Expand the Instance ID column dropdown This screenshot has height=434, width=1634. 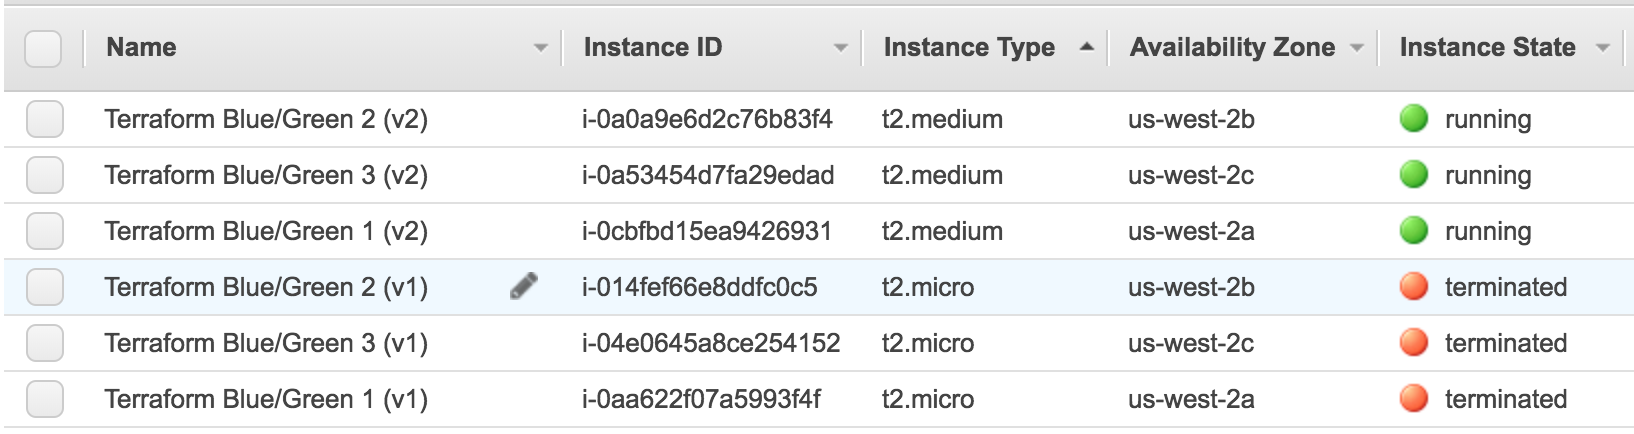coord(840,48)
